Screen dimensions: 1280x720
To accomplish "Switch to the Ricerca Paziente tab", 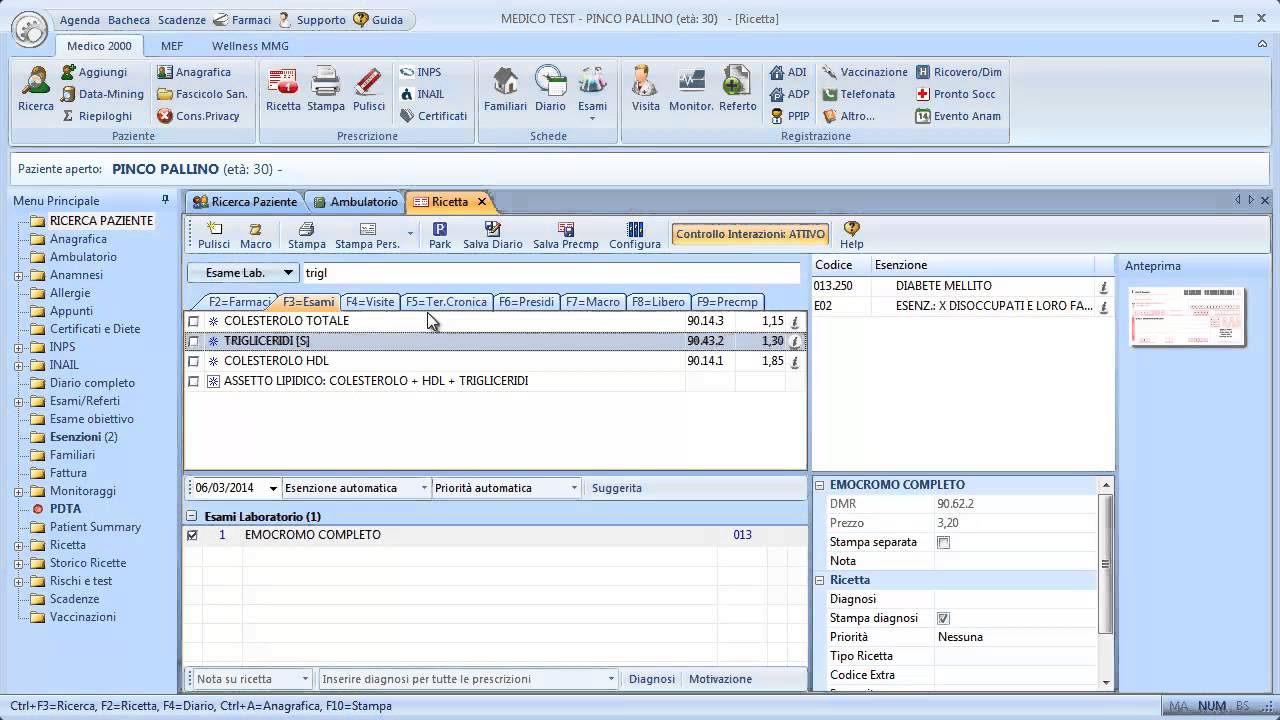I will (245, 202).
